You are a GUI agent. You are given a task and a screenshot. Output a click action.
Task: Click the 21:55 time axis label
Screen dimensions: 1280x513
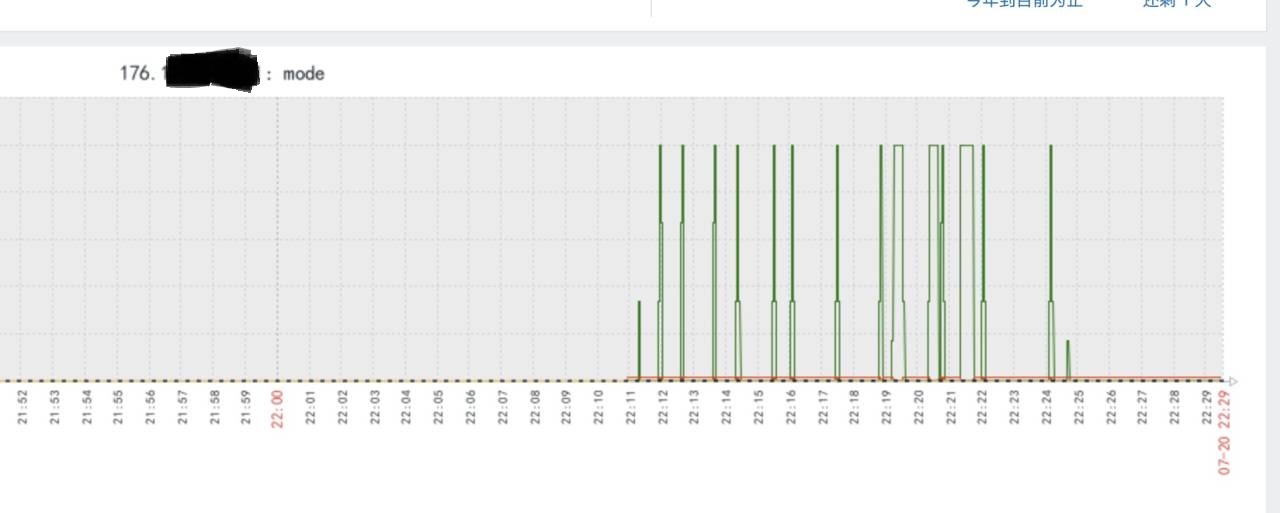tap(118, 406)
